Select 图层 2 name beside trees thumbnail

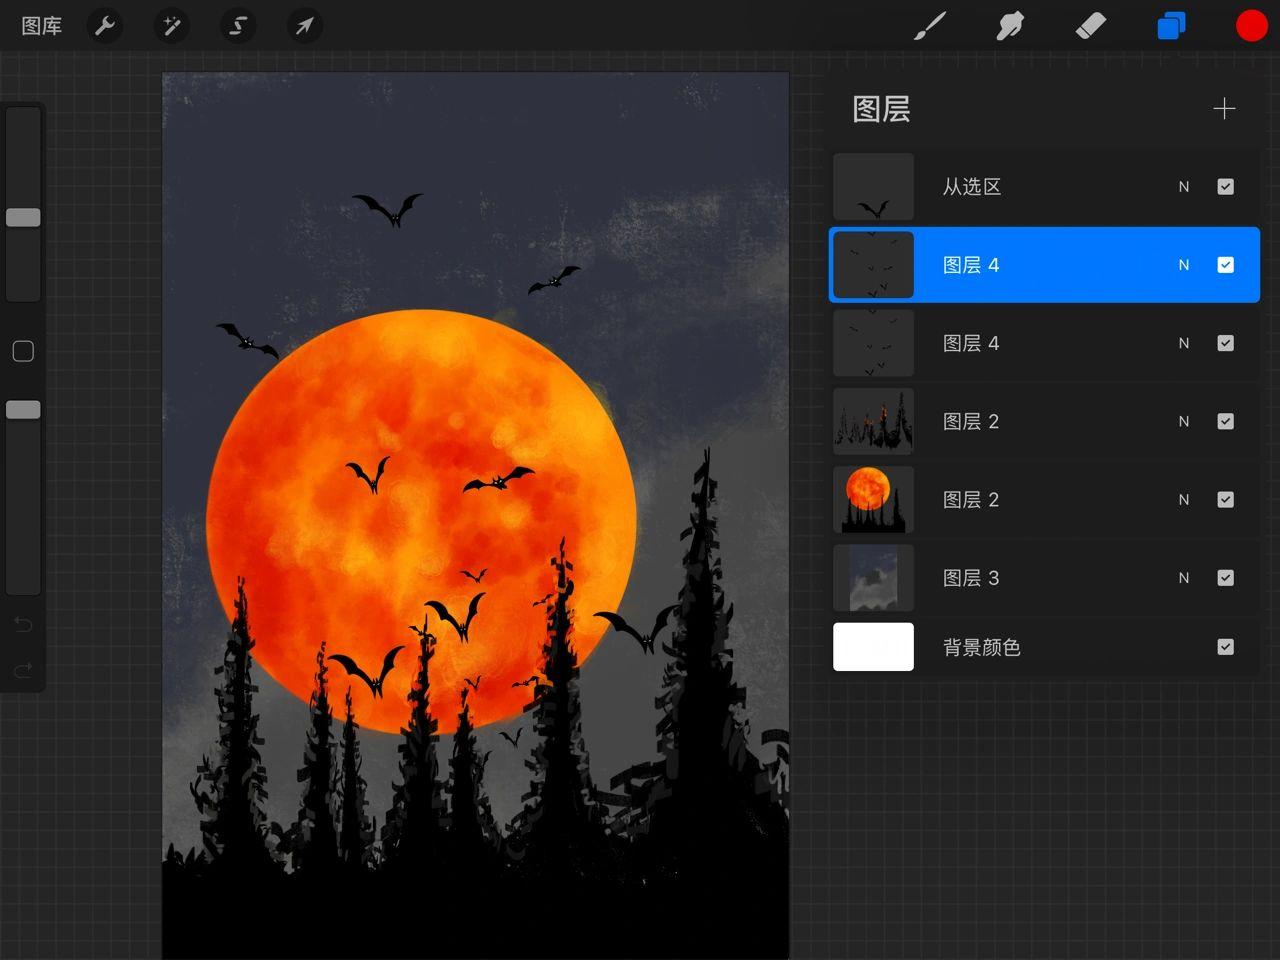(x=971, y=421)
